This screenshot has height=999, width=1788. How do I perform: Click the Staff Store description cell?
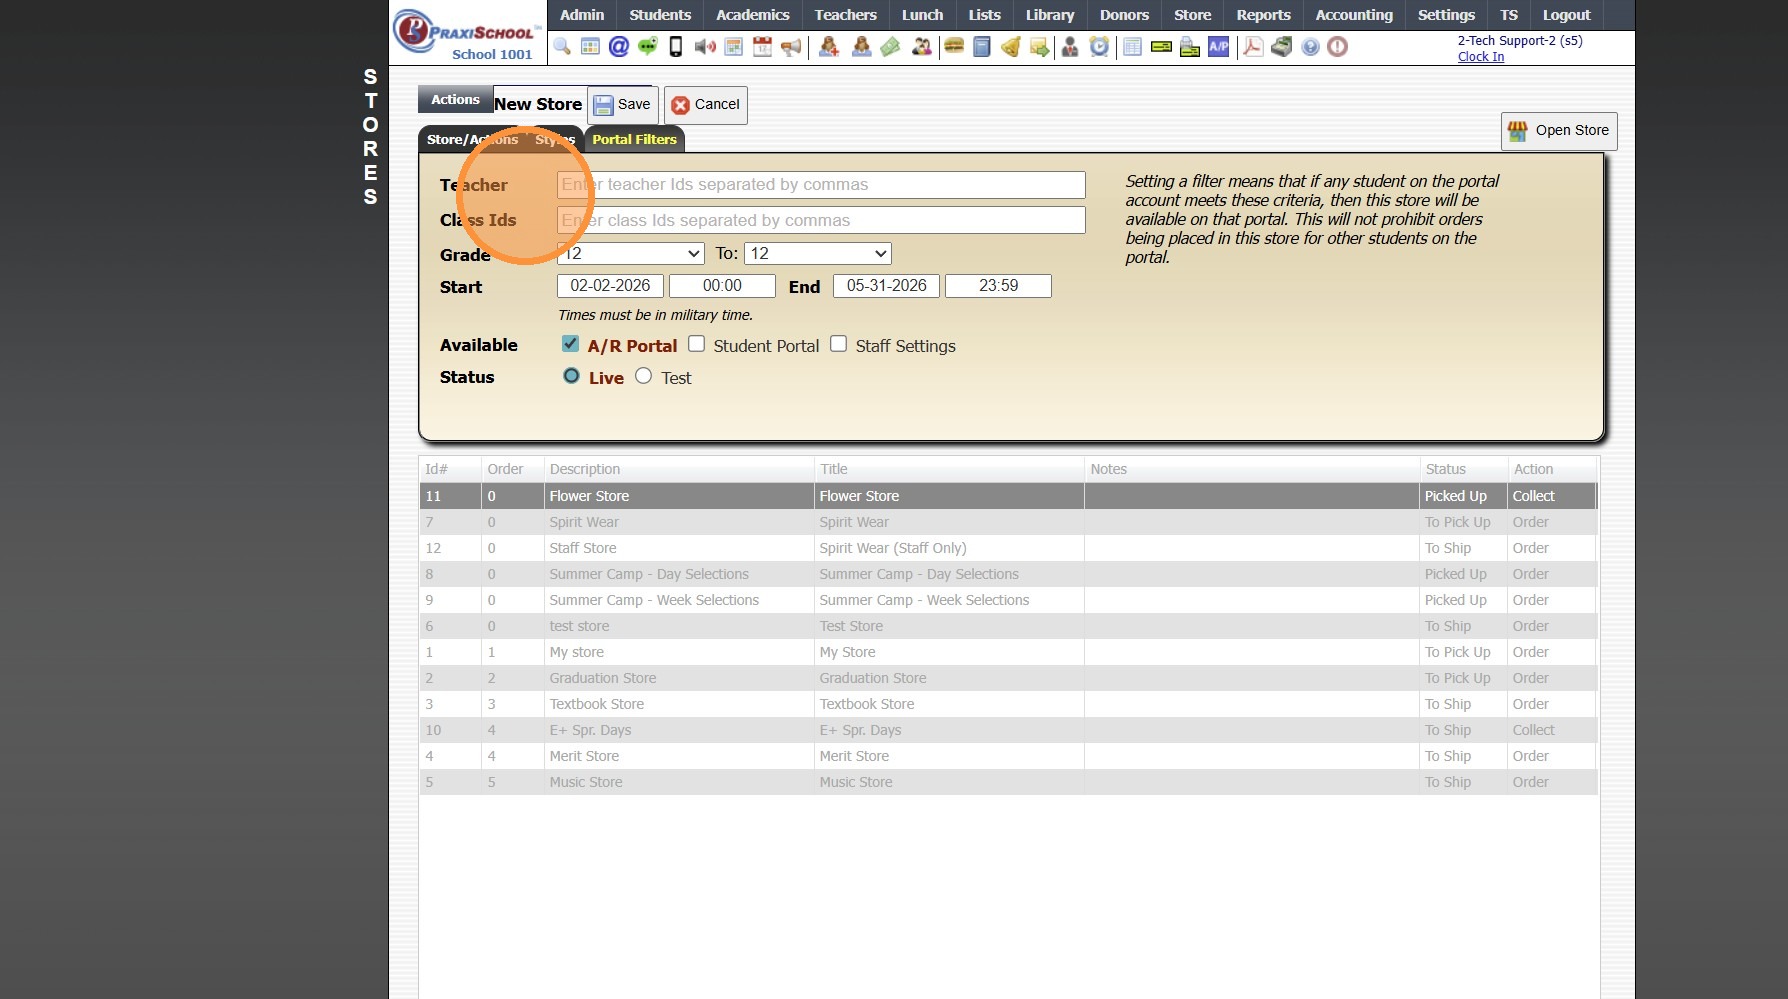[x=679, y=548]
